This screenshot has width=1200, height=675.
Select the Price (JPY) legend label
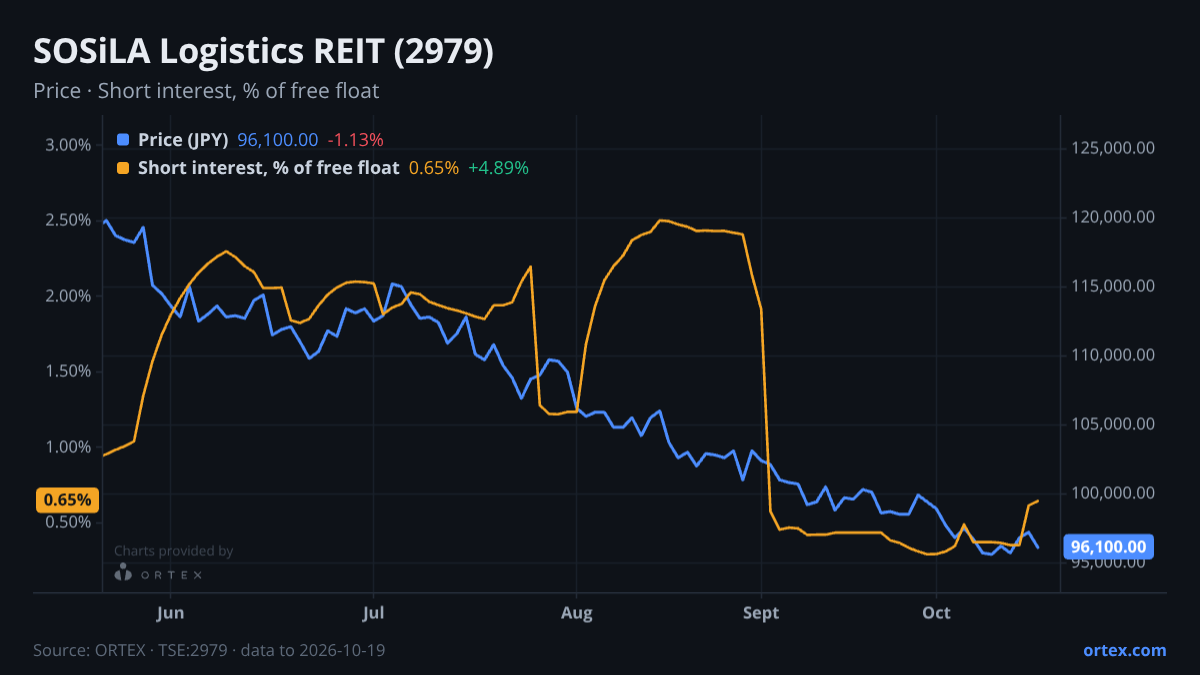click(x=184, y=140)
